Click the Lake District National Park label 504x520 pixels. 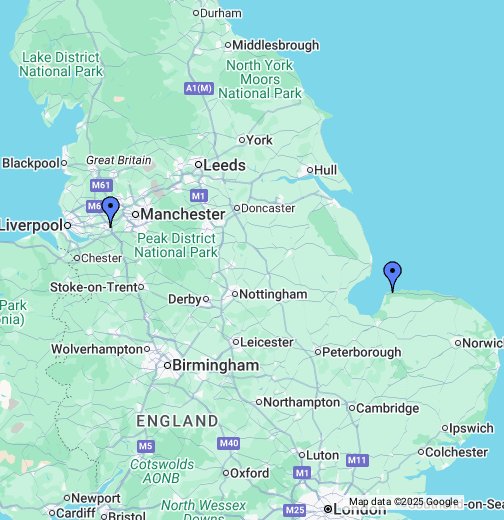[x=61, y=64]
